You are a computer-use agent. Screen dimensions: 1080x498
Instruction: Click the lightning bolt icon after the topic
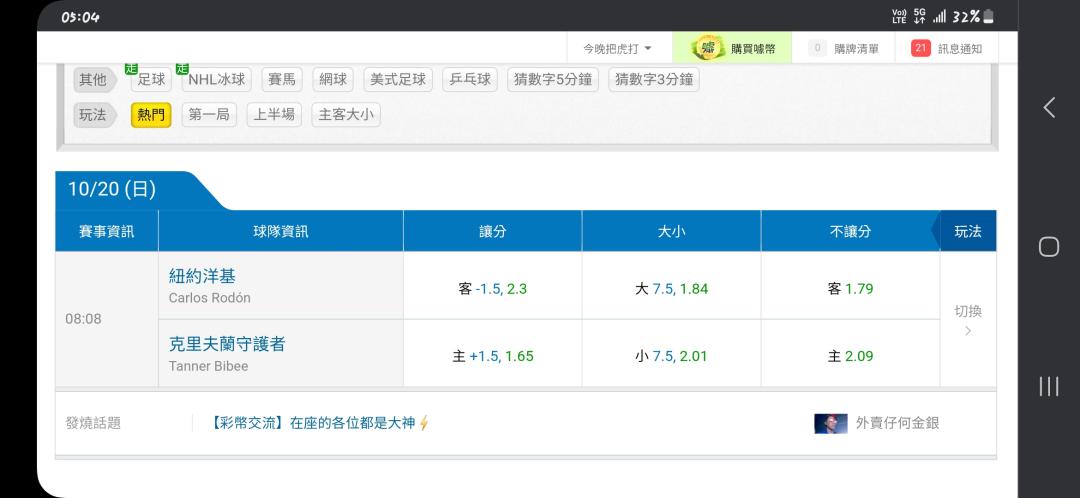[424, 423]
